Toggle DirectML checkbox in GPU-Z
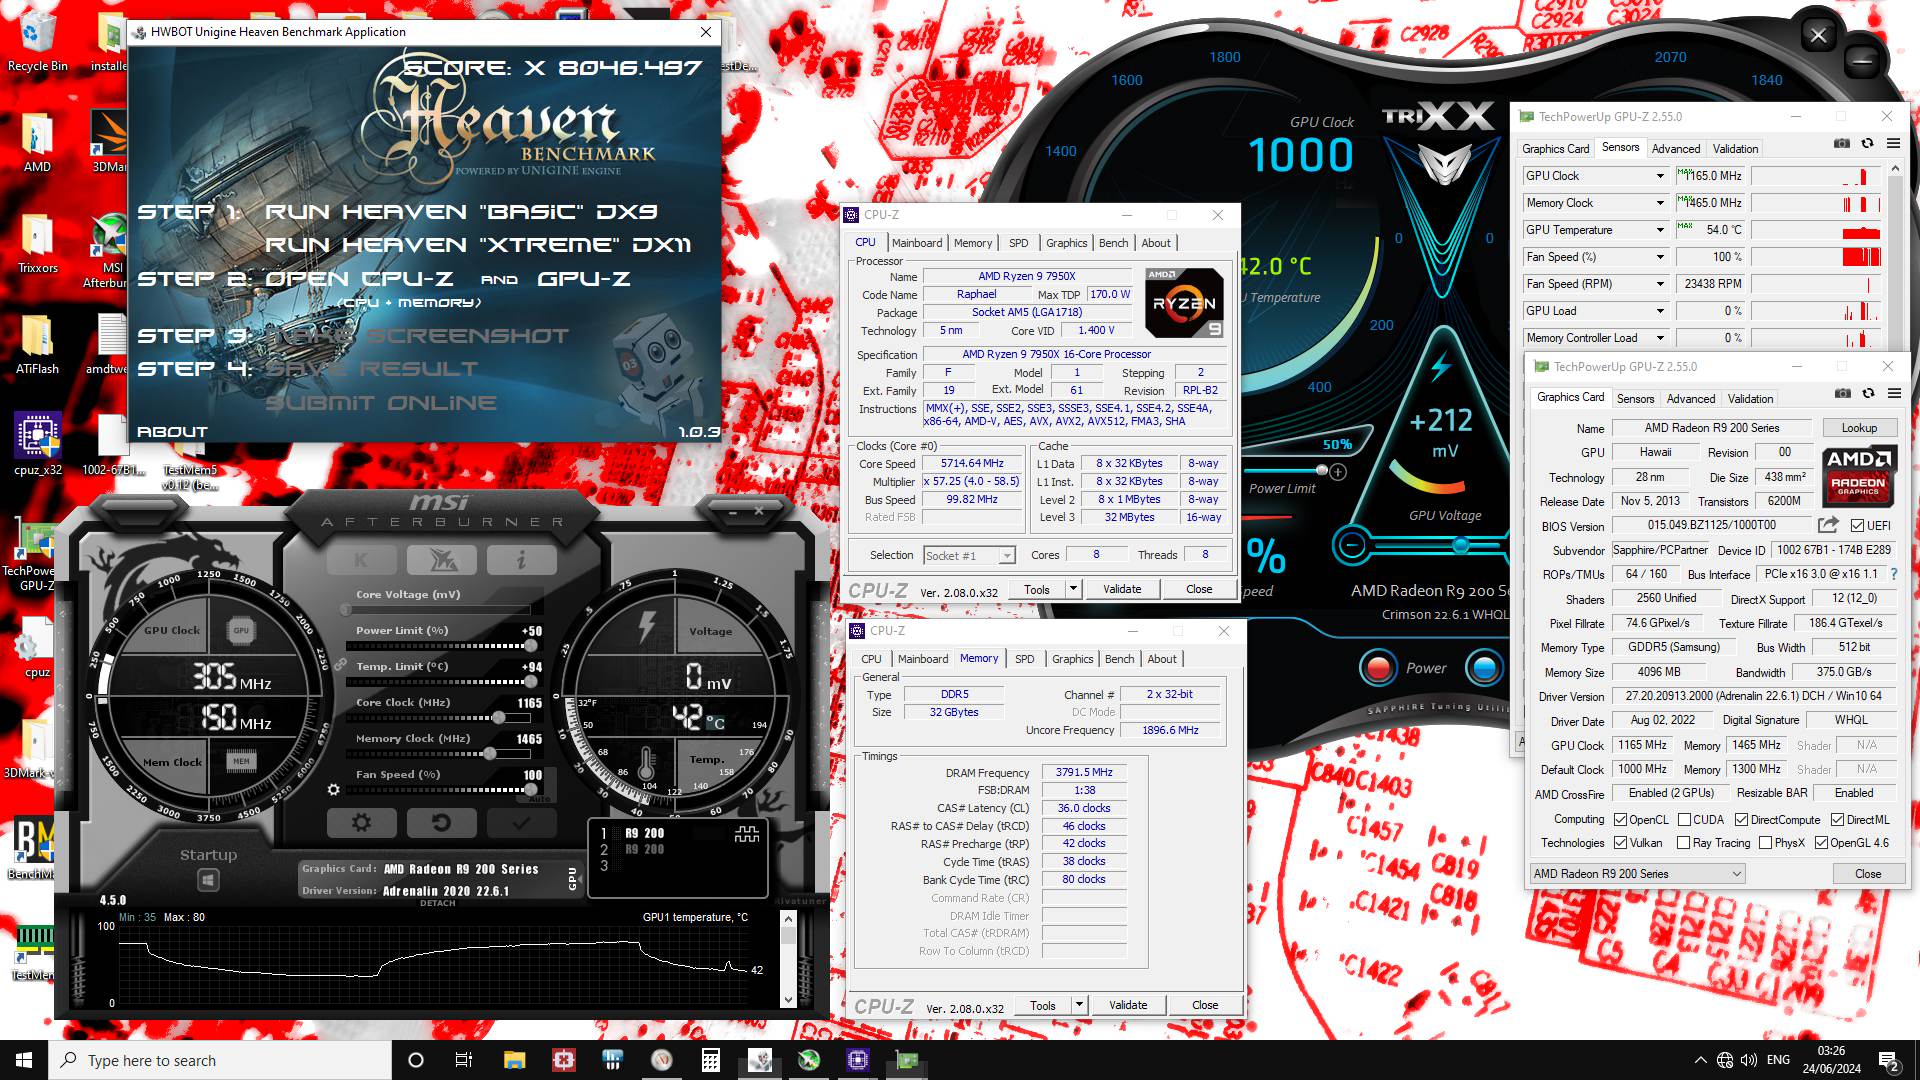Image resolution: width=1920 pixels, height=1080 pixels. point(1837,820)
